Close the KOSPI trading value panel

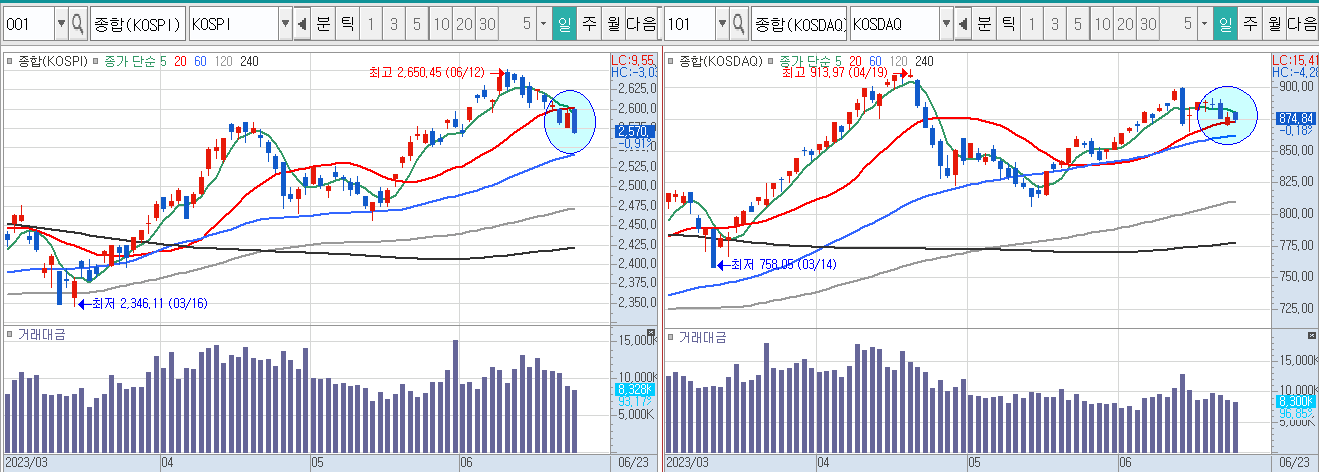pyautogui.click(x=651, y=333)
